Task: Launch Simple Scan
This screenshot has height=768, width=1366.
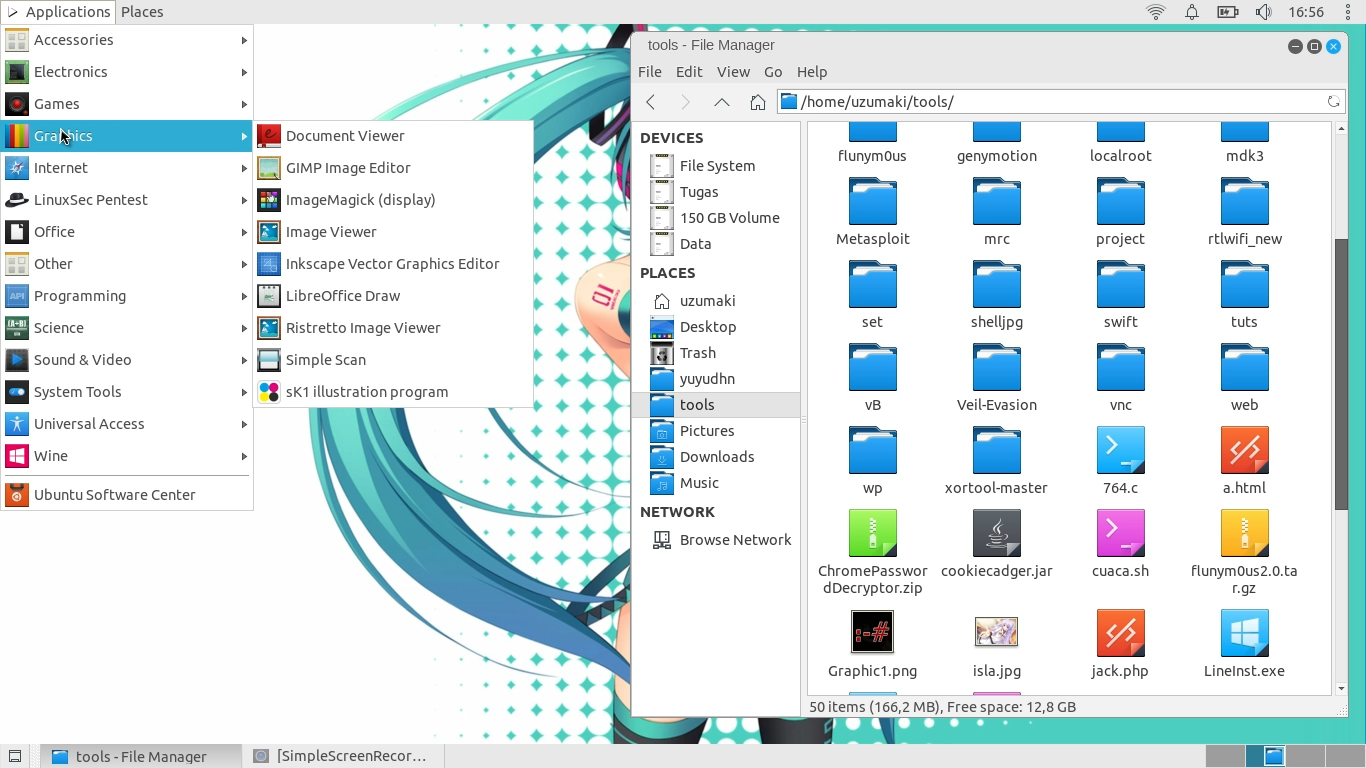Action: (x=393, y=360)
